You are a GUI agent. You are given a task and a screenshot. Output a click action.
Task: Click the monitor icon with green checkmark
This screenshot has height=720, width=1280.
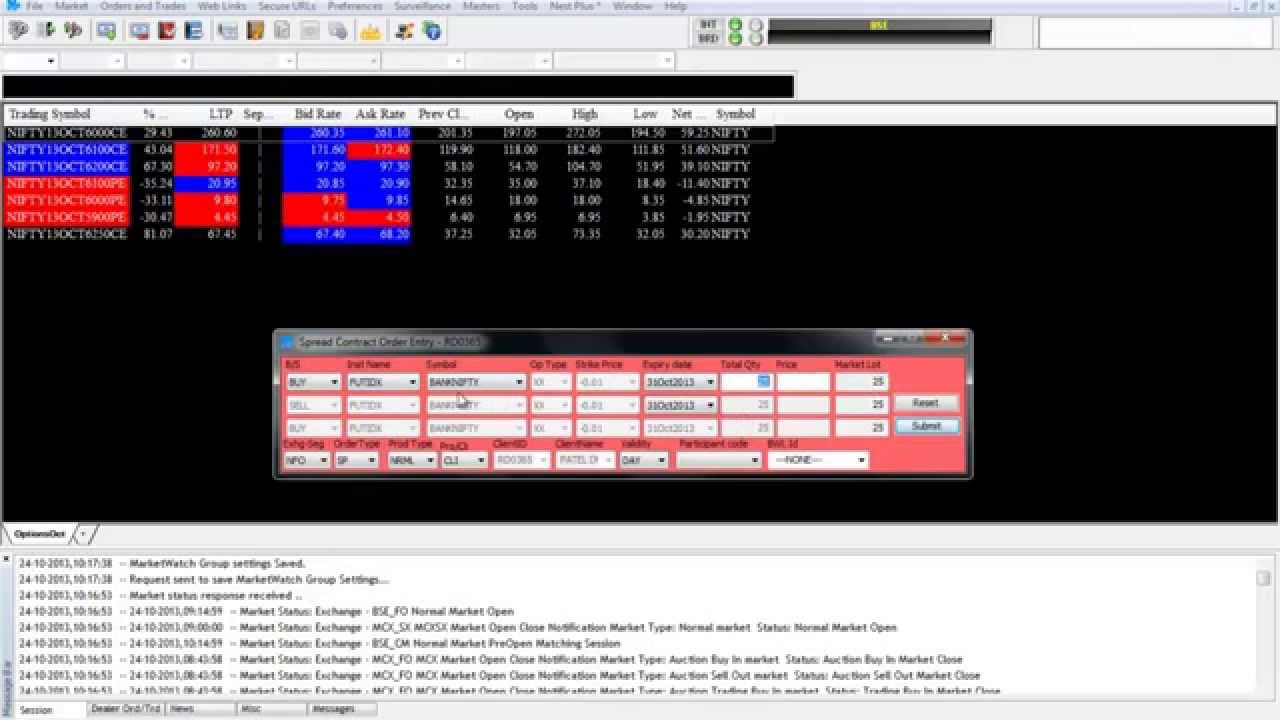click(x=106, y=31)
